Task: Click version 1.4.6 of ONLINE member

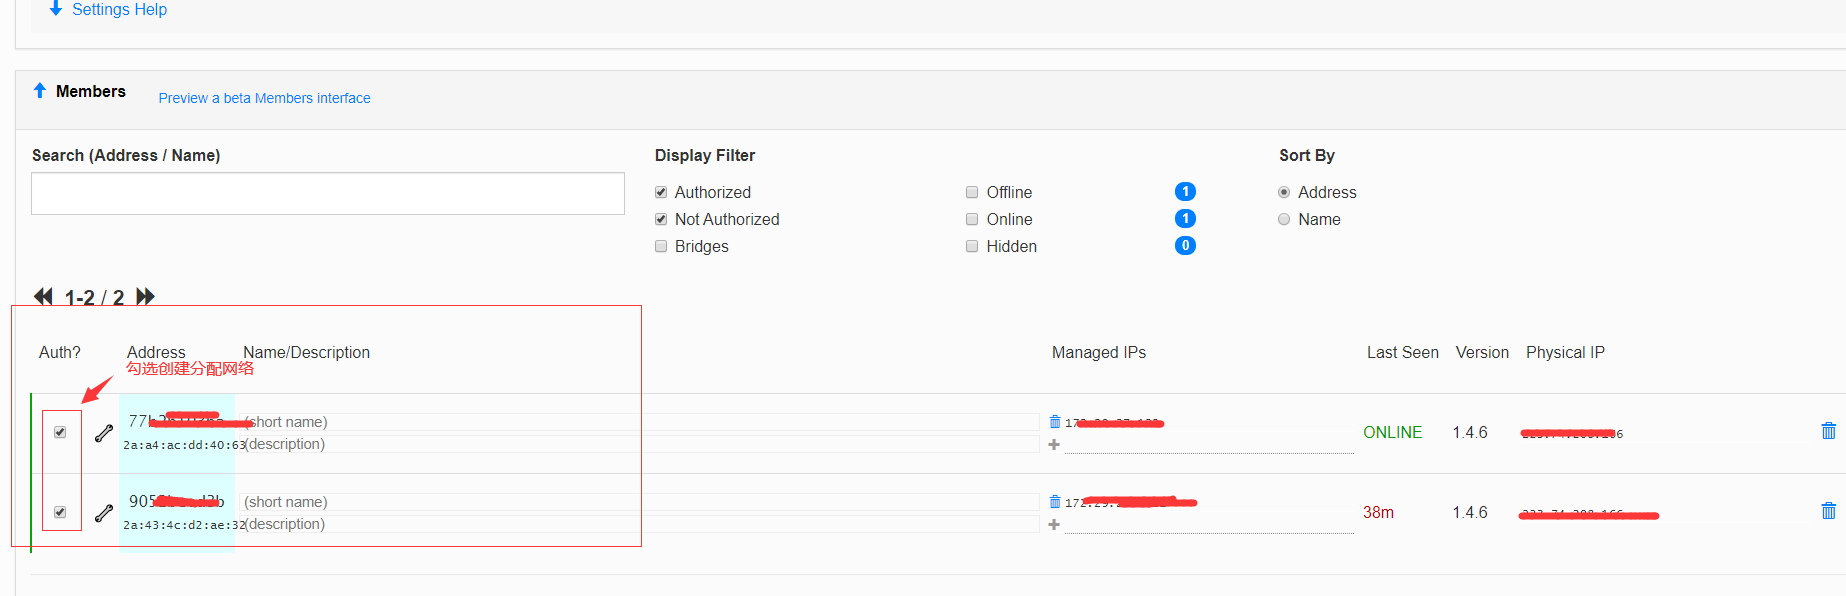Action: pyautogui.click(x=1470, y=432)
